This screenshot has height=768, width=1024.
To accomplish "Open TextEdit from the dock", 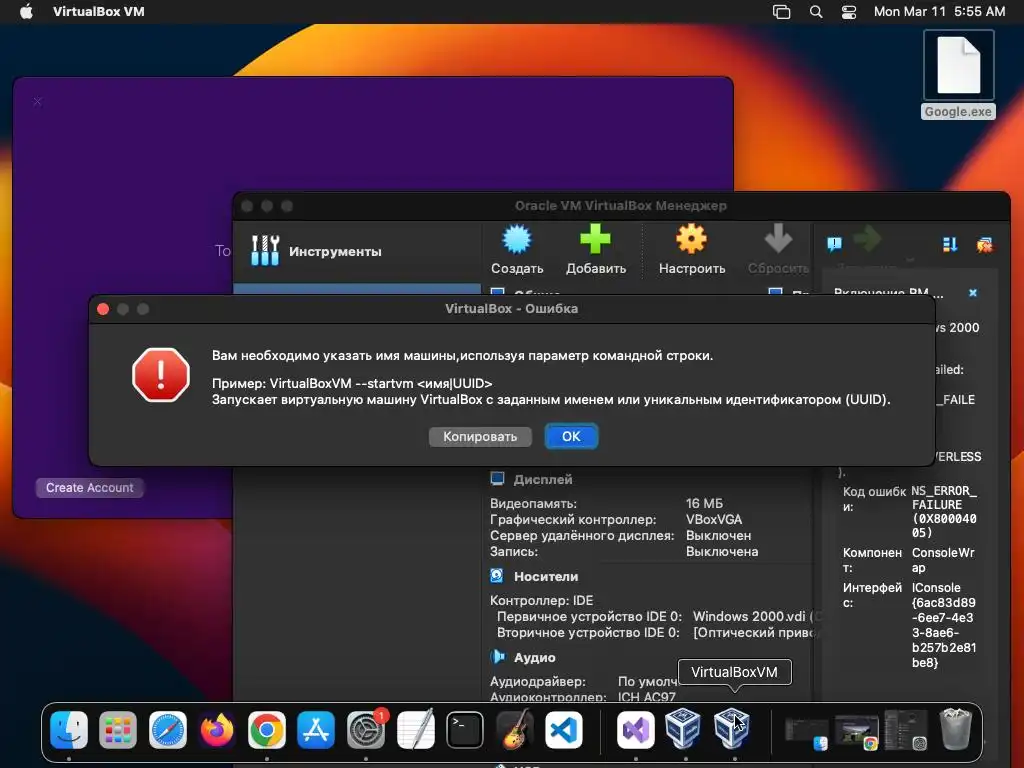I will (x=415, y=729).
